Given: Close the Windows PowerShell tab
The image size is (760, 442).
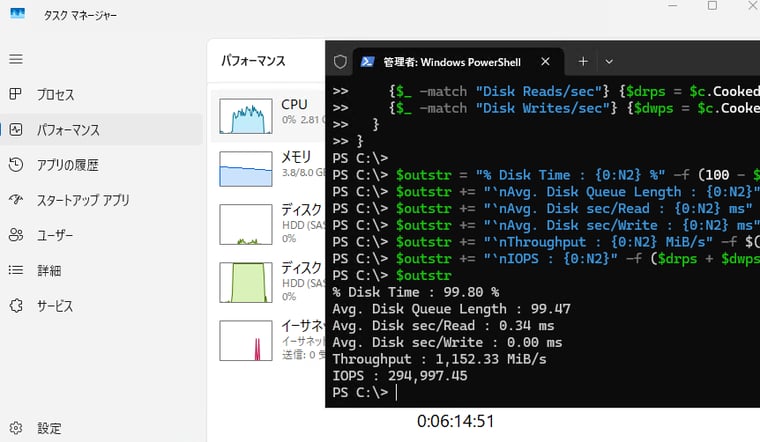Looking at the screenshot, I should click(x=545, y=62).
